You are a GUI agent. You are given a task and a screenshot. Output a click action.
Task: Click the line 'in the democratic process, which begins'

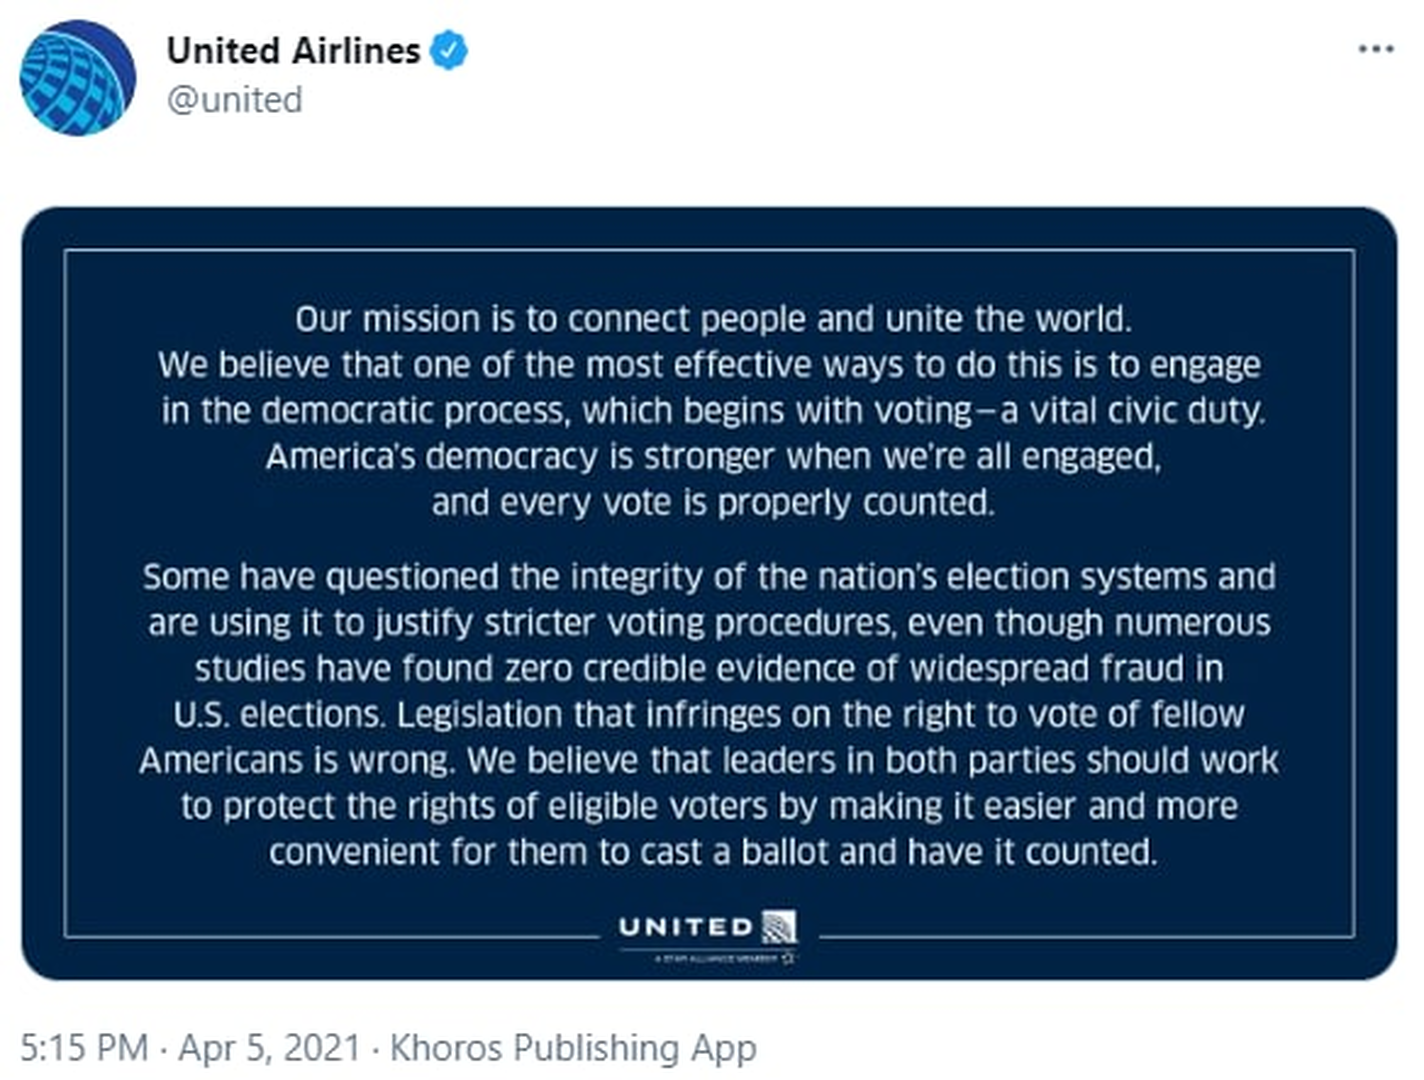[712, 411]
